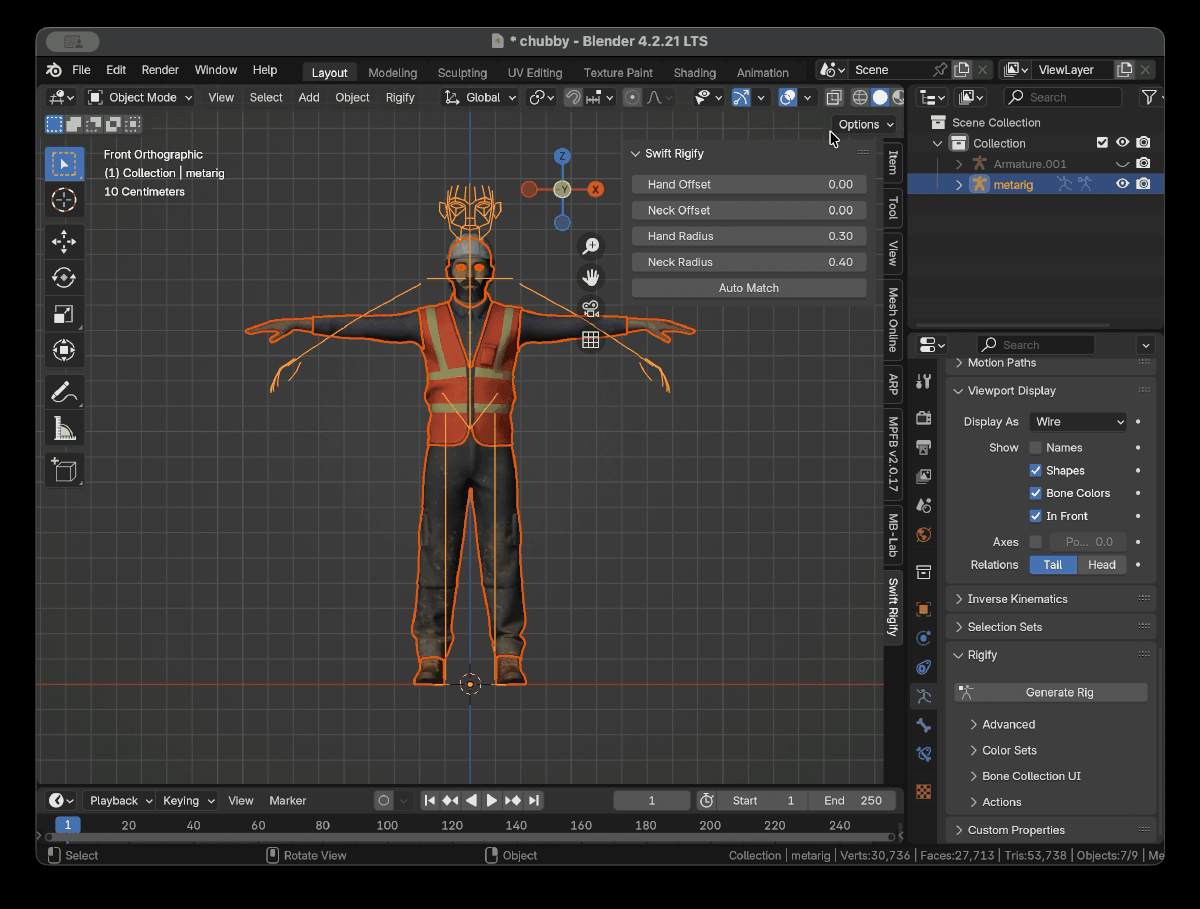
Task: Select the Cursor tool
Action: pos(64,199)
